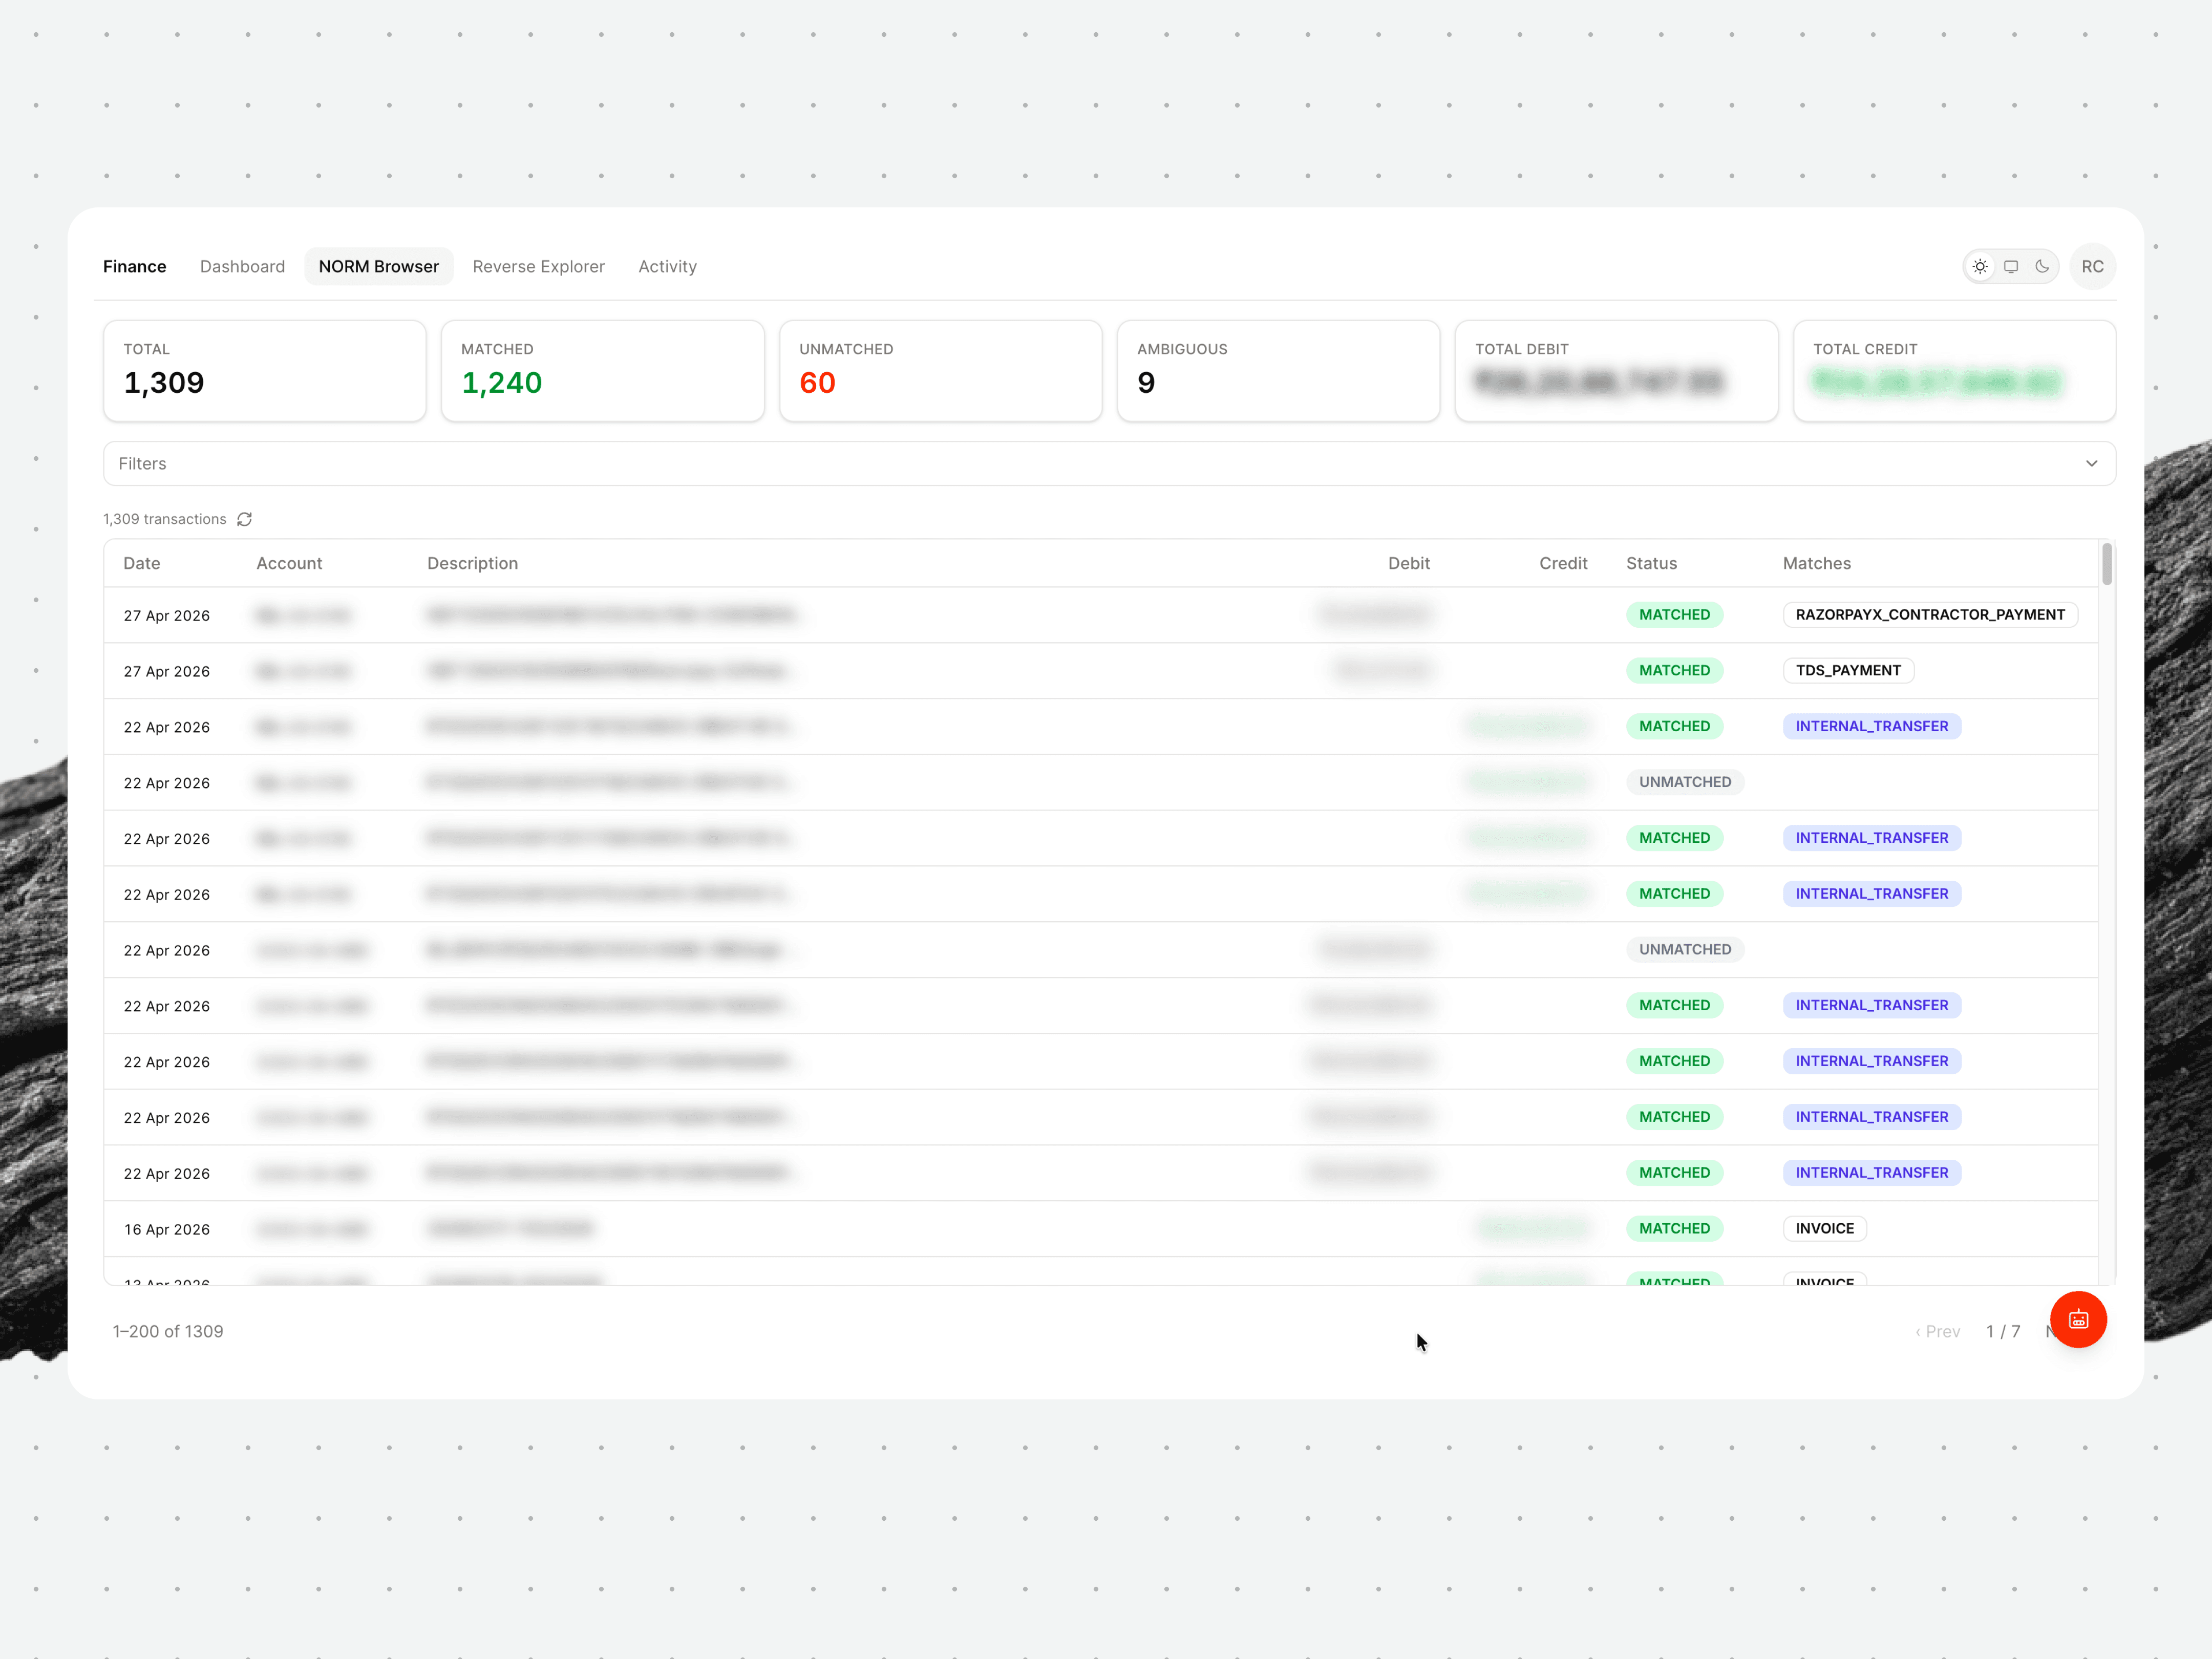The width and height of the screenshot is (2212, 1659).
Task: Sort by the Description column header
Action: (472, 564)
